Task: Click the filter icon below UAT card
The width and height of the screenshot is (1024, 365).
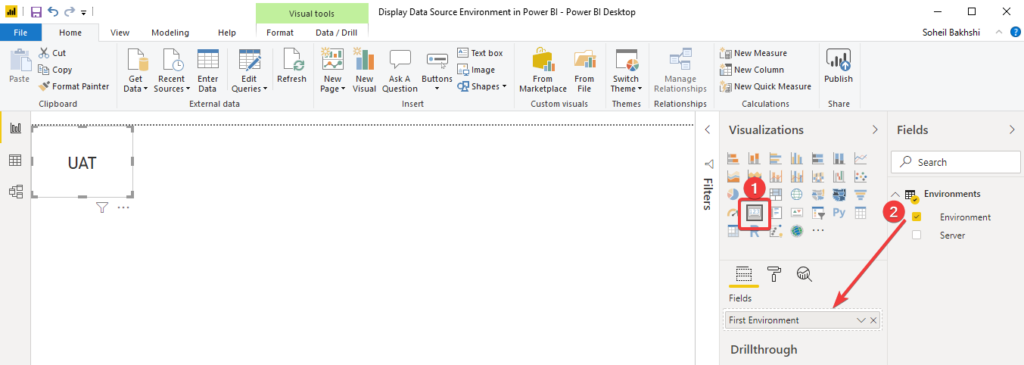Action: point(102,208)
